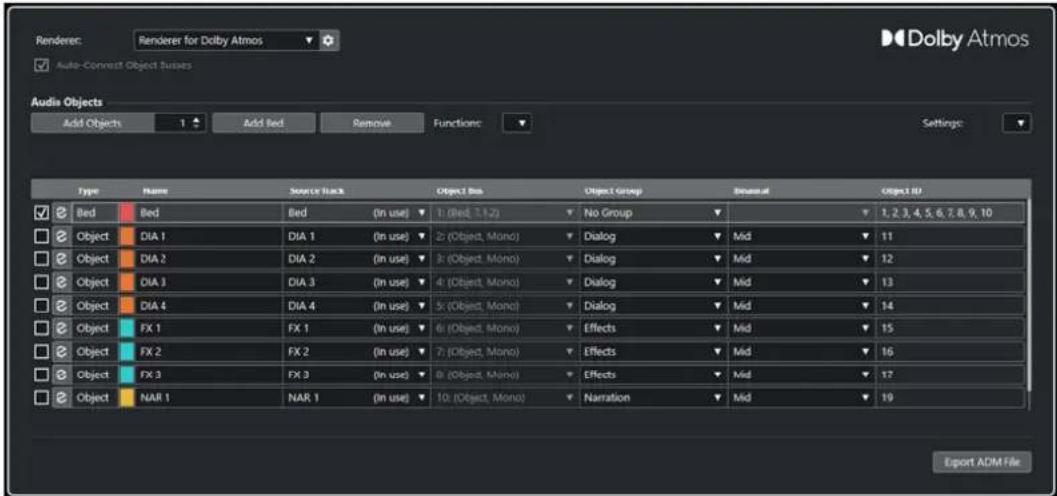Click the link icon on the FX 2 row

point(62,351)
